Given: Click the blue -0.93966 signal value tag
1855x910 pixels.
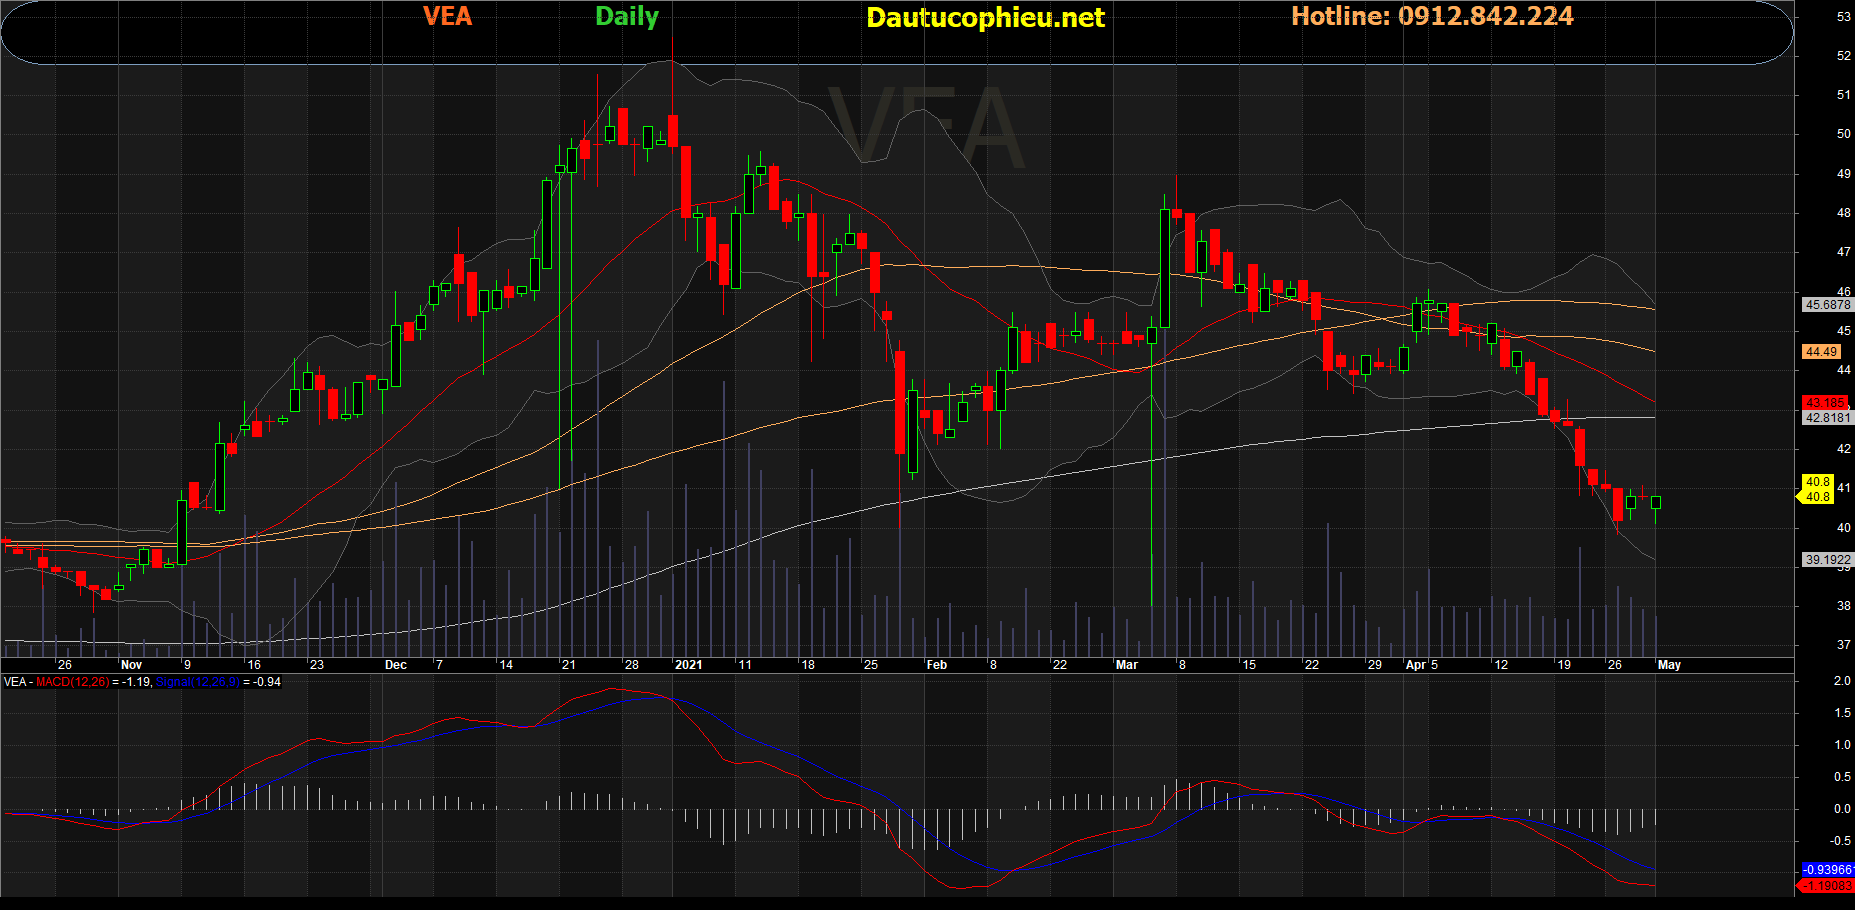Looking at the screenshot, I should coord(1827,870).
